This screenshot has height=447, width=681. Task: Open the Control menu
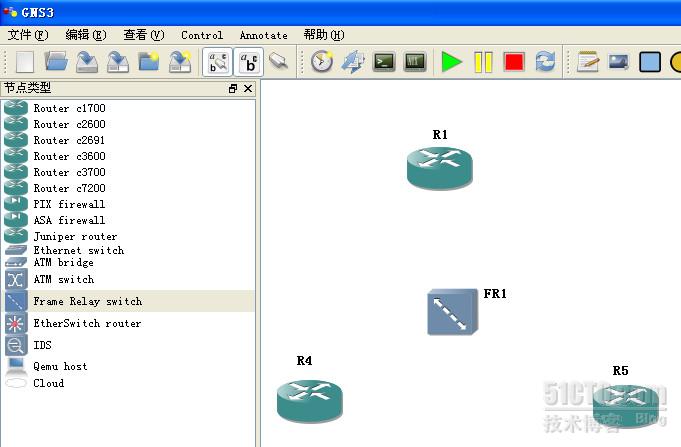click(202, 35)
